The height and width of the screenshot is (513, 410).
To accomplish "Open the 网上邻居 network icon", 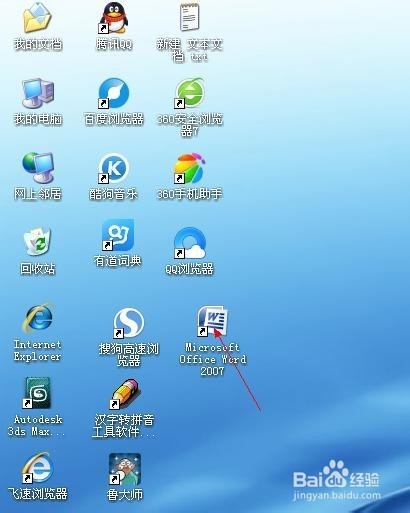I will tap(37, 168).
